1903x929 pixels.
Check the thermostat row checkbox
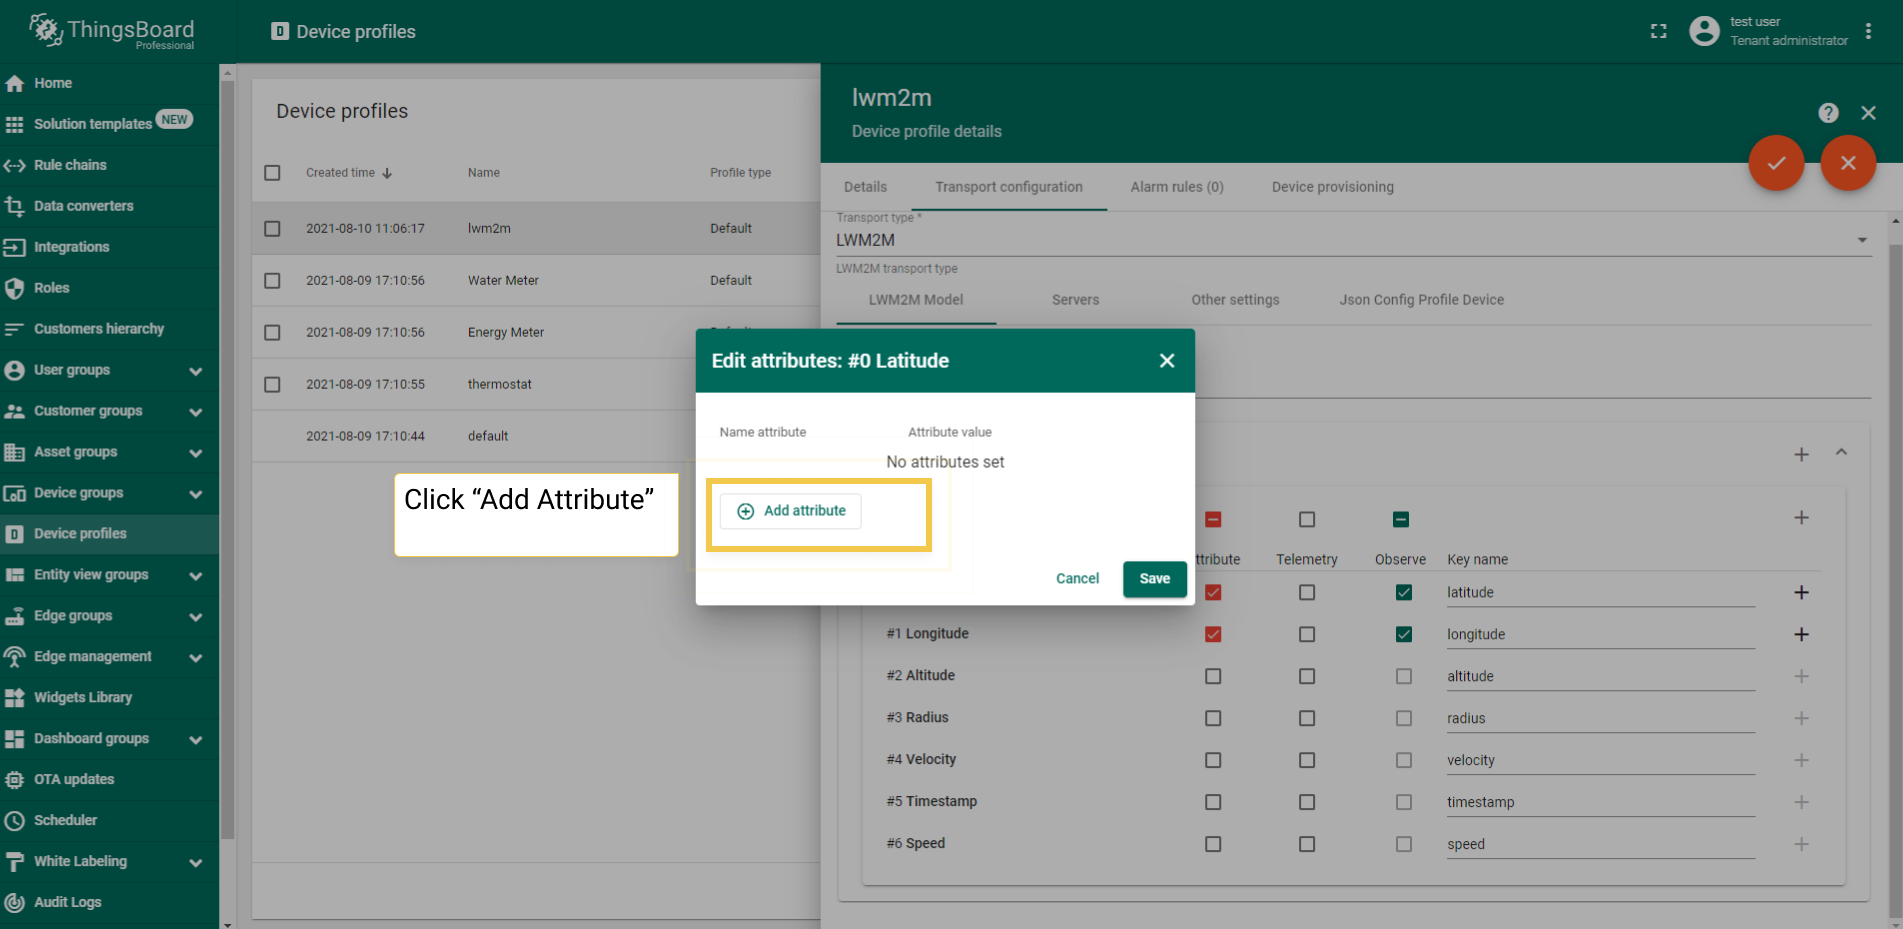coord(272,385)
